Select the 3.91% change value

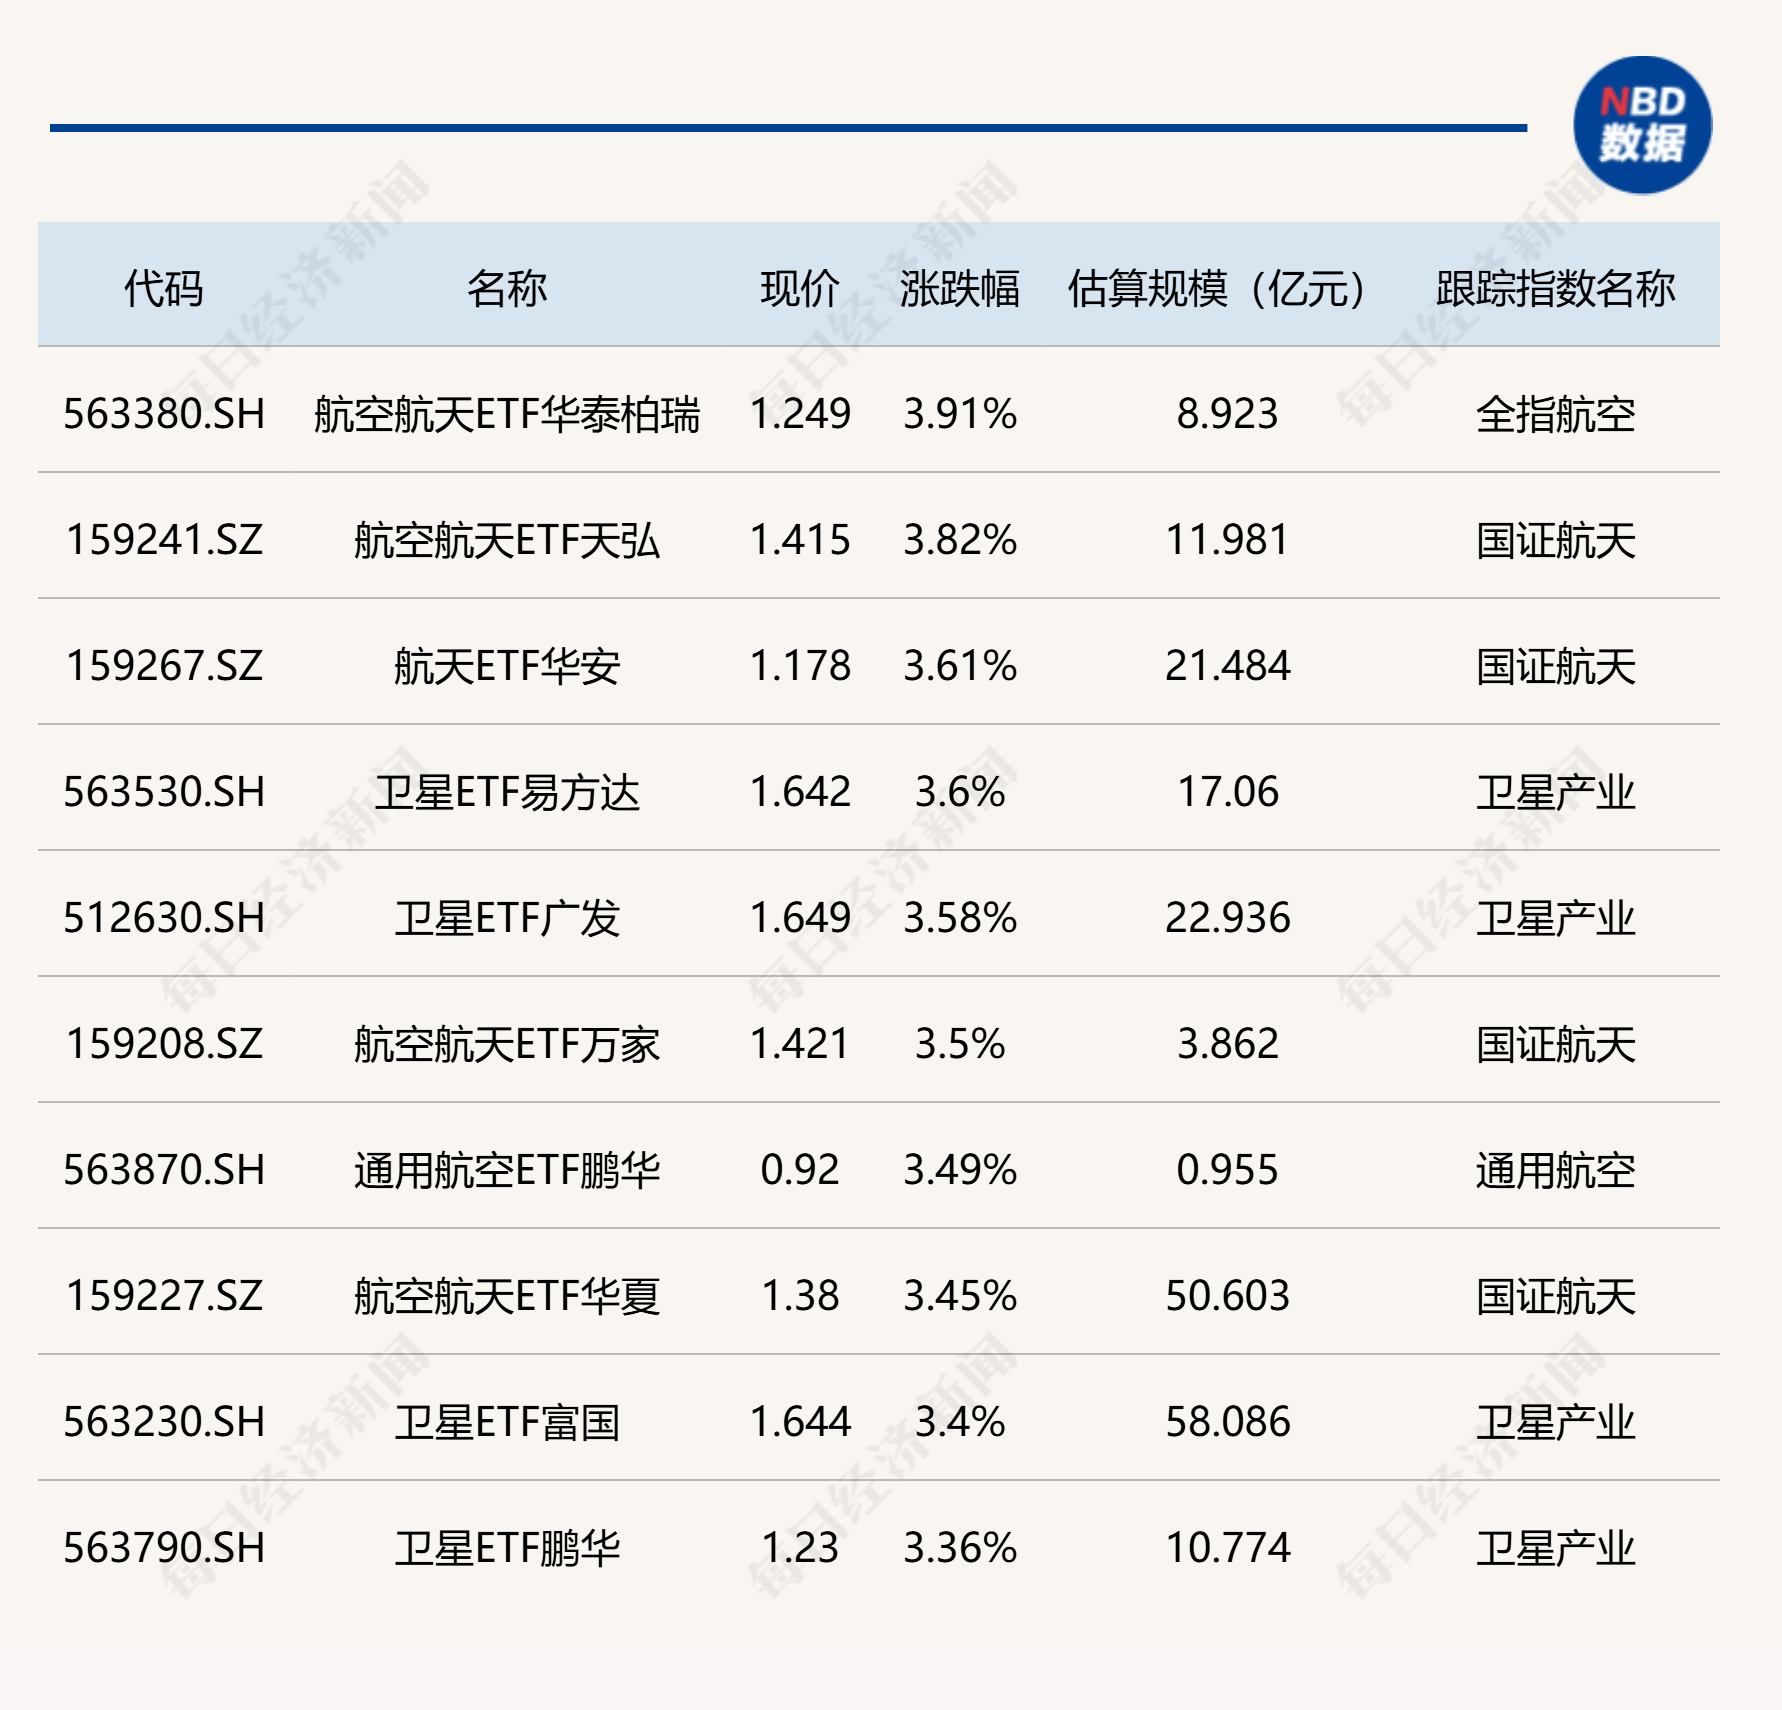pyautogui.click(x=960, y=414)
